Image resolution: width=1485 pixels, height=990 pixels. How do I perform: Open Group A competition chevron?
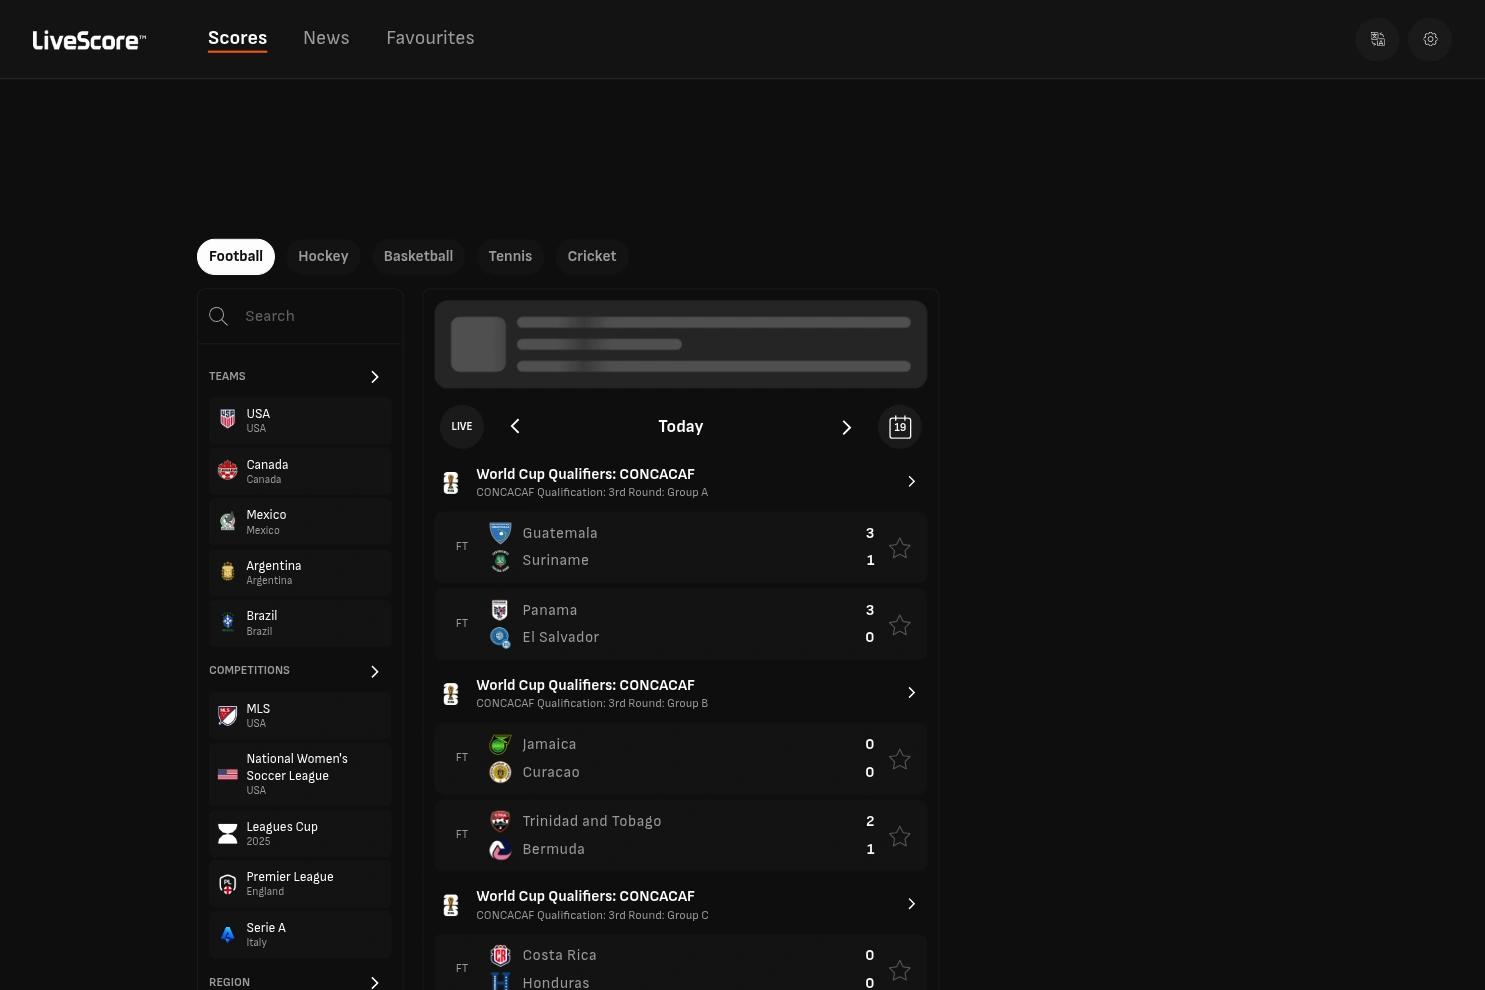tap(911, 482)
